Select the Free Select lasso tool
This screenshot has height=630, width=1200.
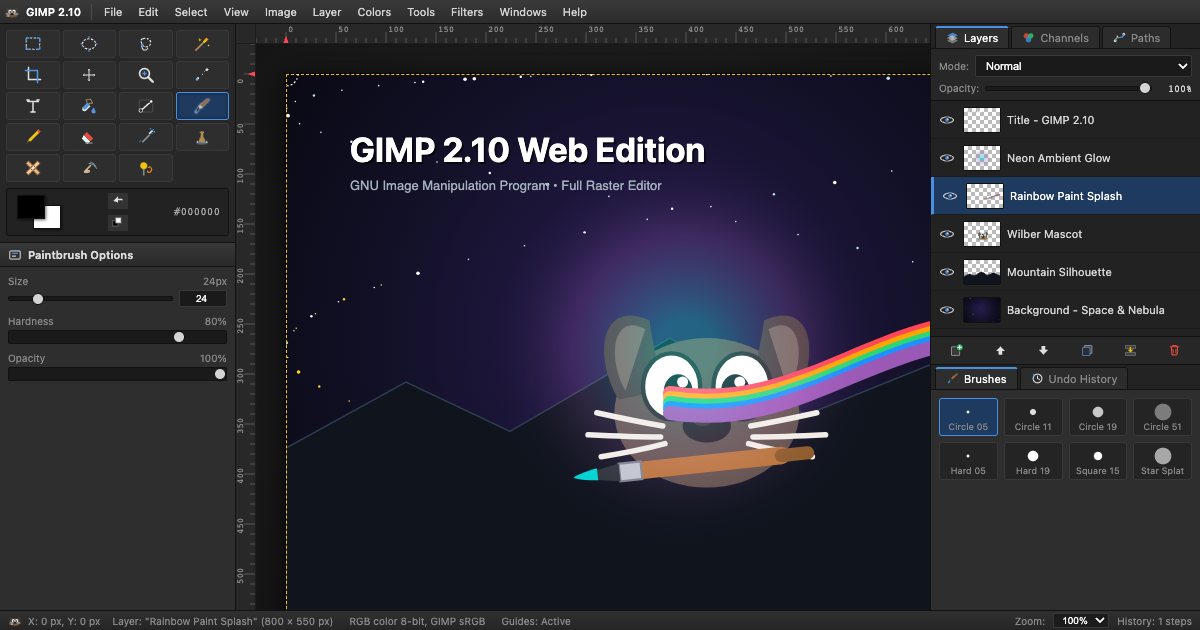pos(146,44)
